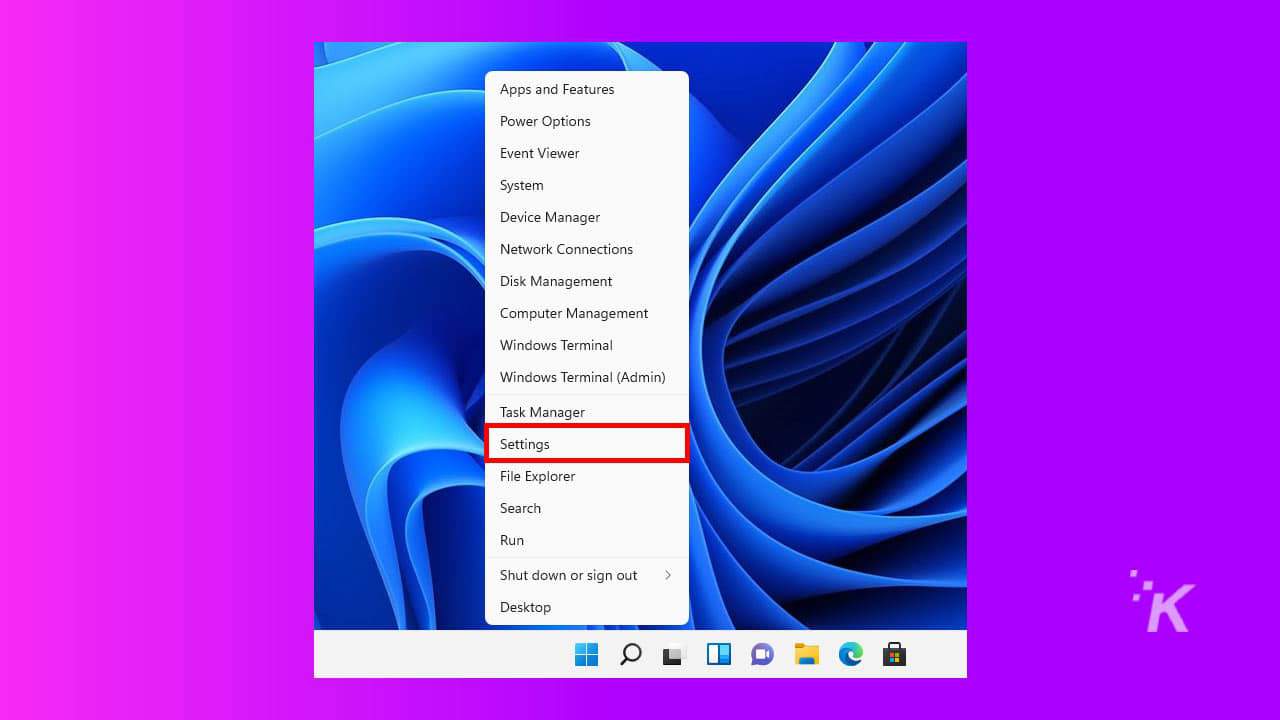Open File Explorer from the taskbar
Image resolution: width=1280 pixels, height=720 pixels.
click(806, 654)
